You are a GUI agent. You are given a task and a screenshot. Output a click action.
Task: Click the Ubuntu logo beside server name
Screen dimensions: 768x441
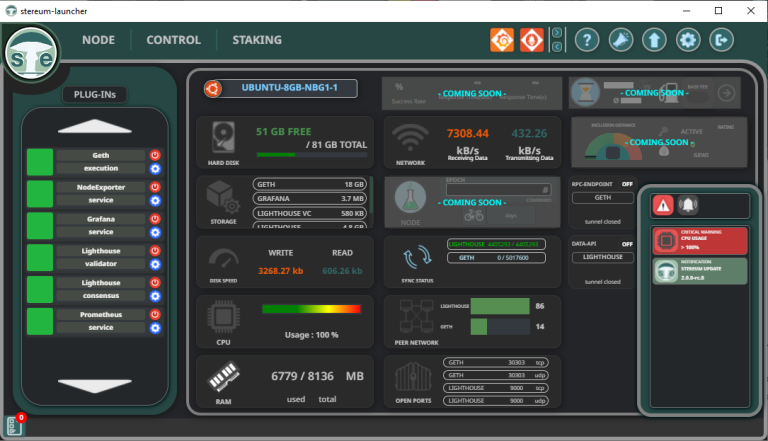pyautogui.click(x=213, y=89)
